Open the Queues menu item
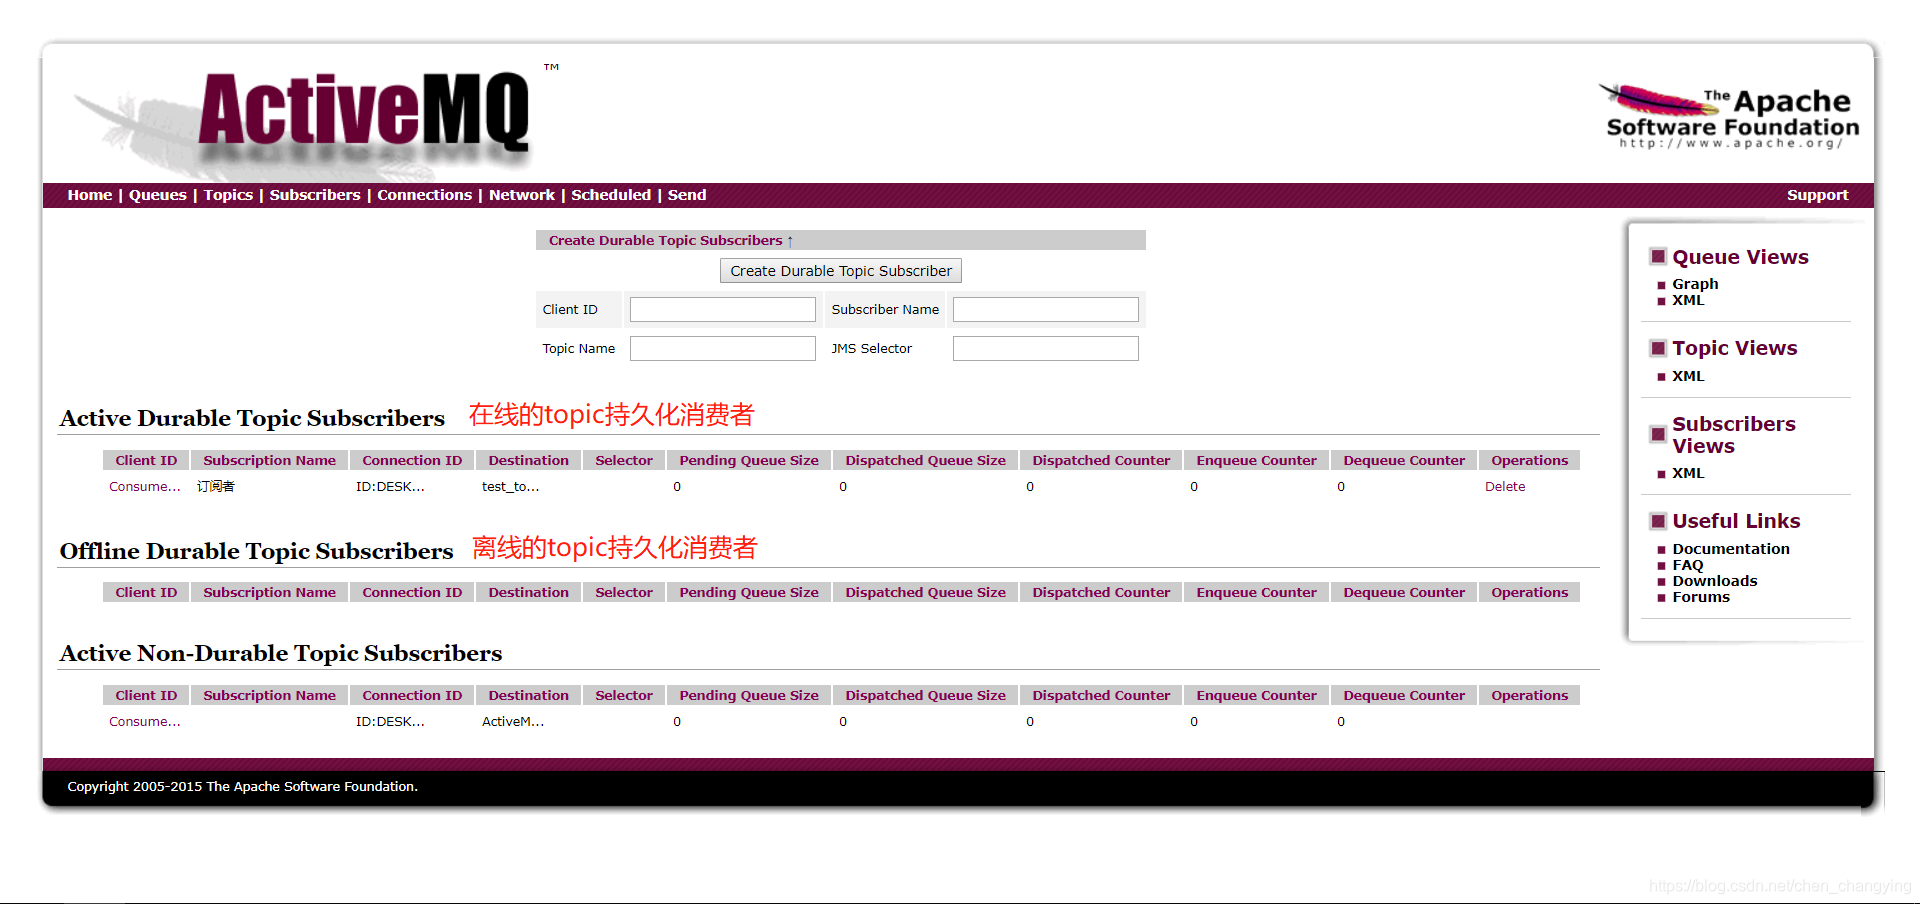Screen dimensions: 1920x904 coord(158,195)
